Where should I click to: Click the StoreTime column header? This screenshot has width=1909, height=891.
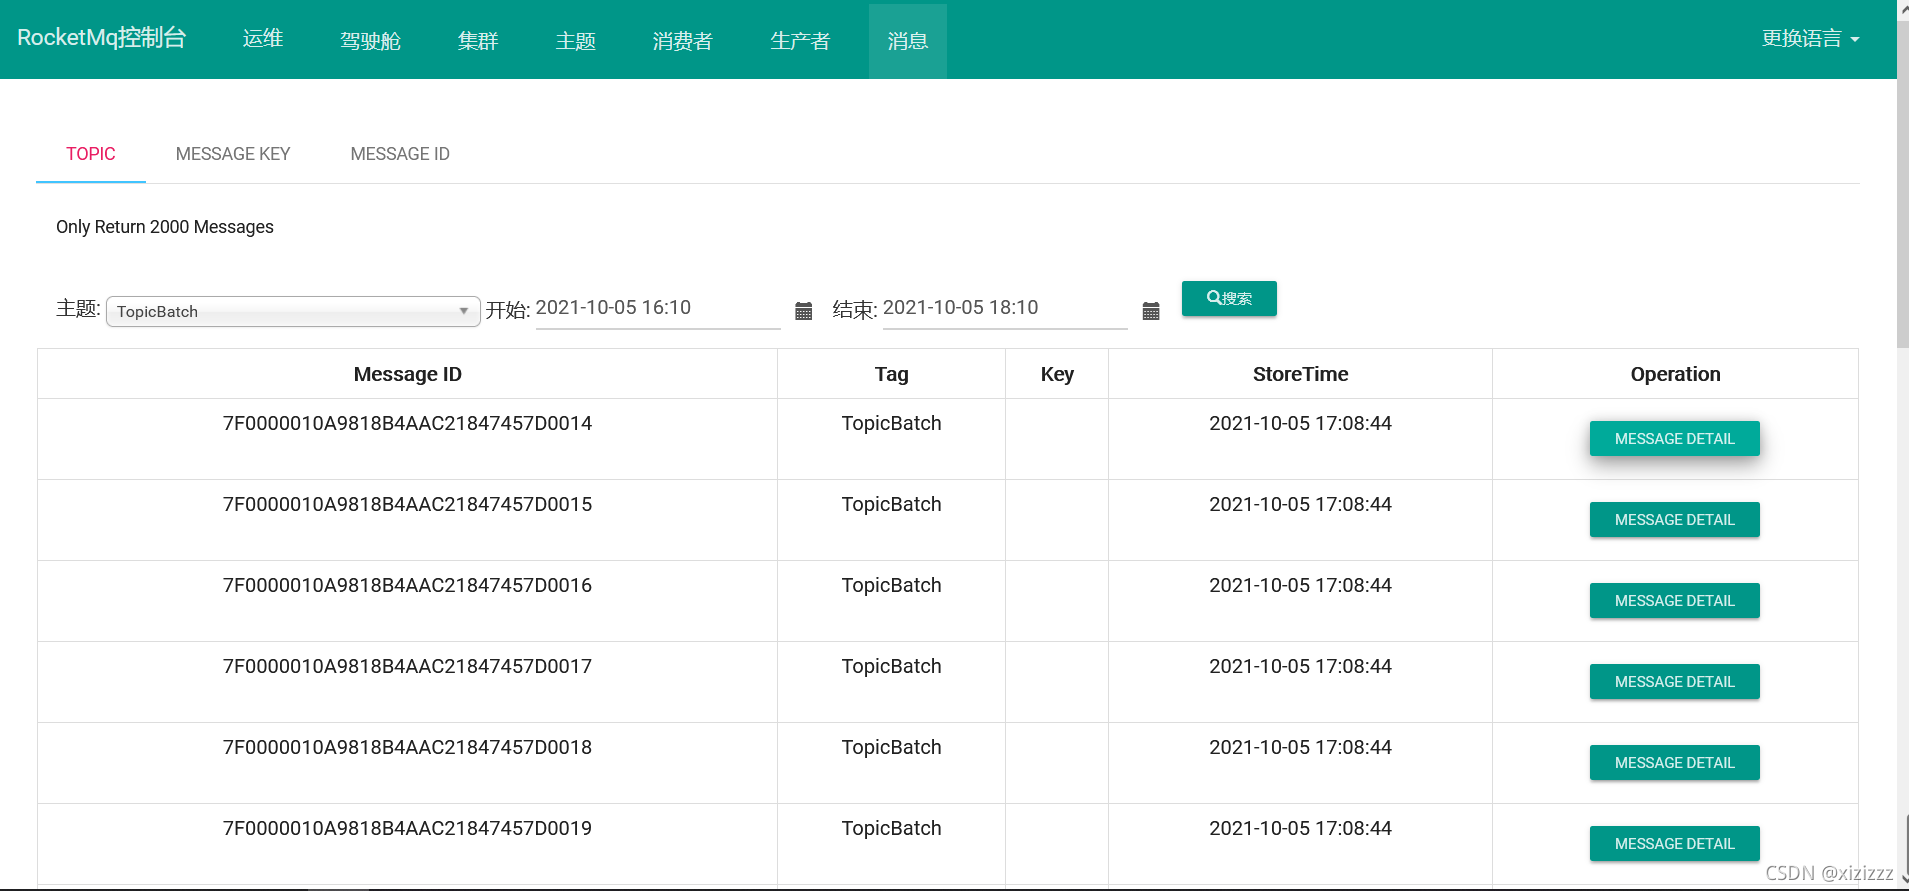click(1301, 374)
